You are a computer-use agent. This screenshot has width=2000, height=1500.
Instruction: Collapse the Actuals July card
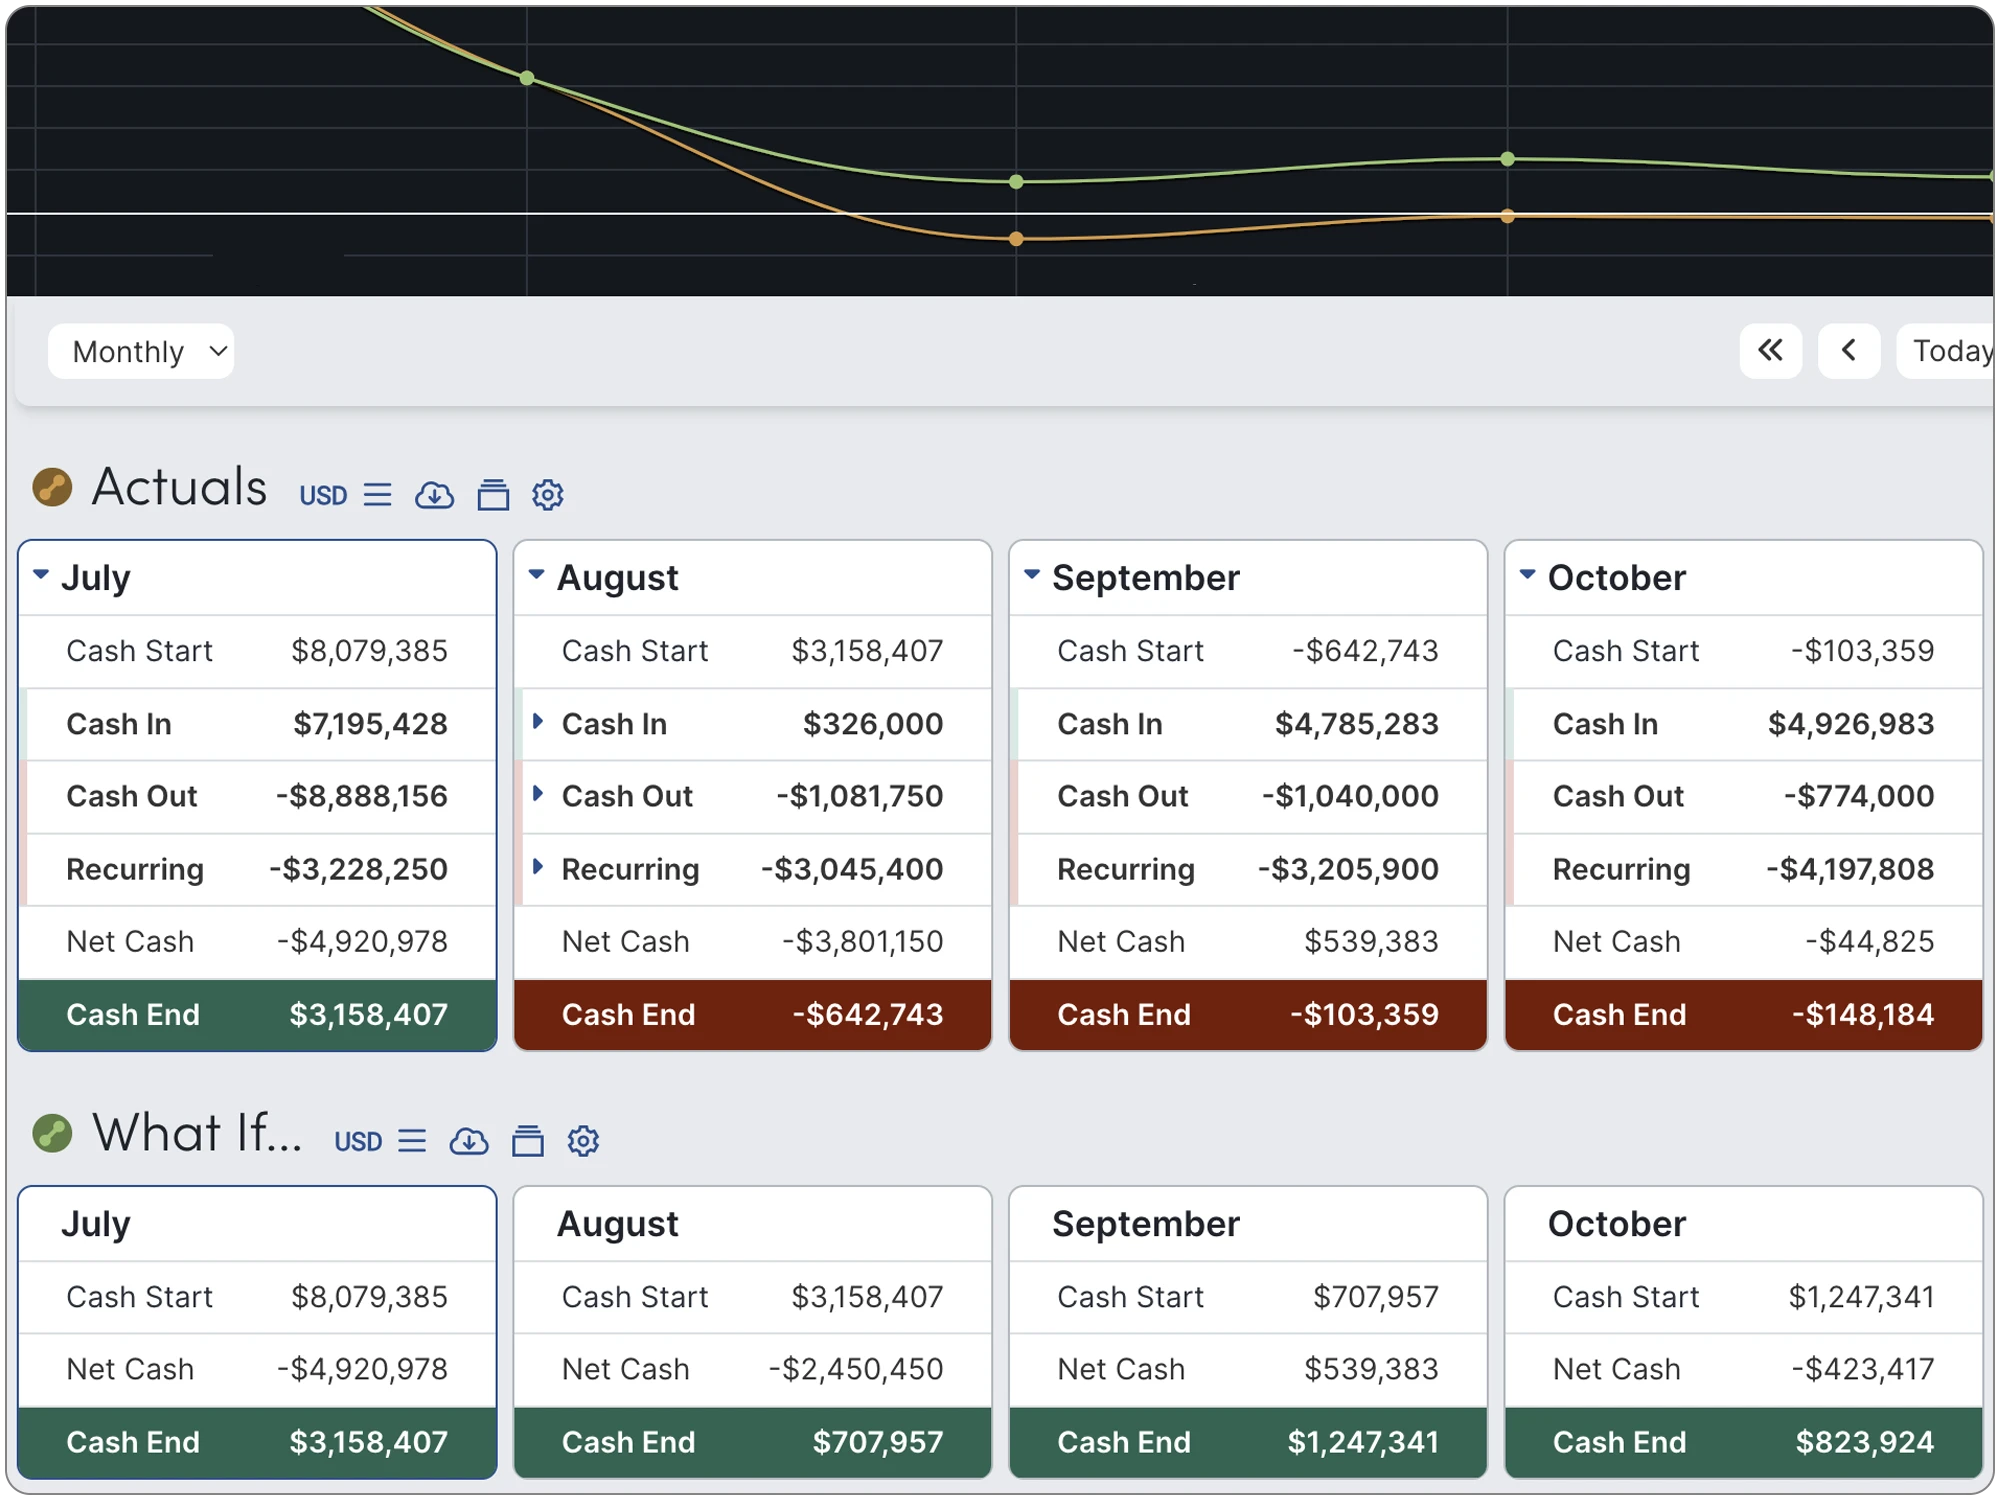(x=41, y=575)
